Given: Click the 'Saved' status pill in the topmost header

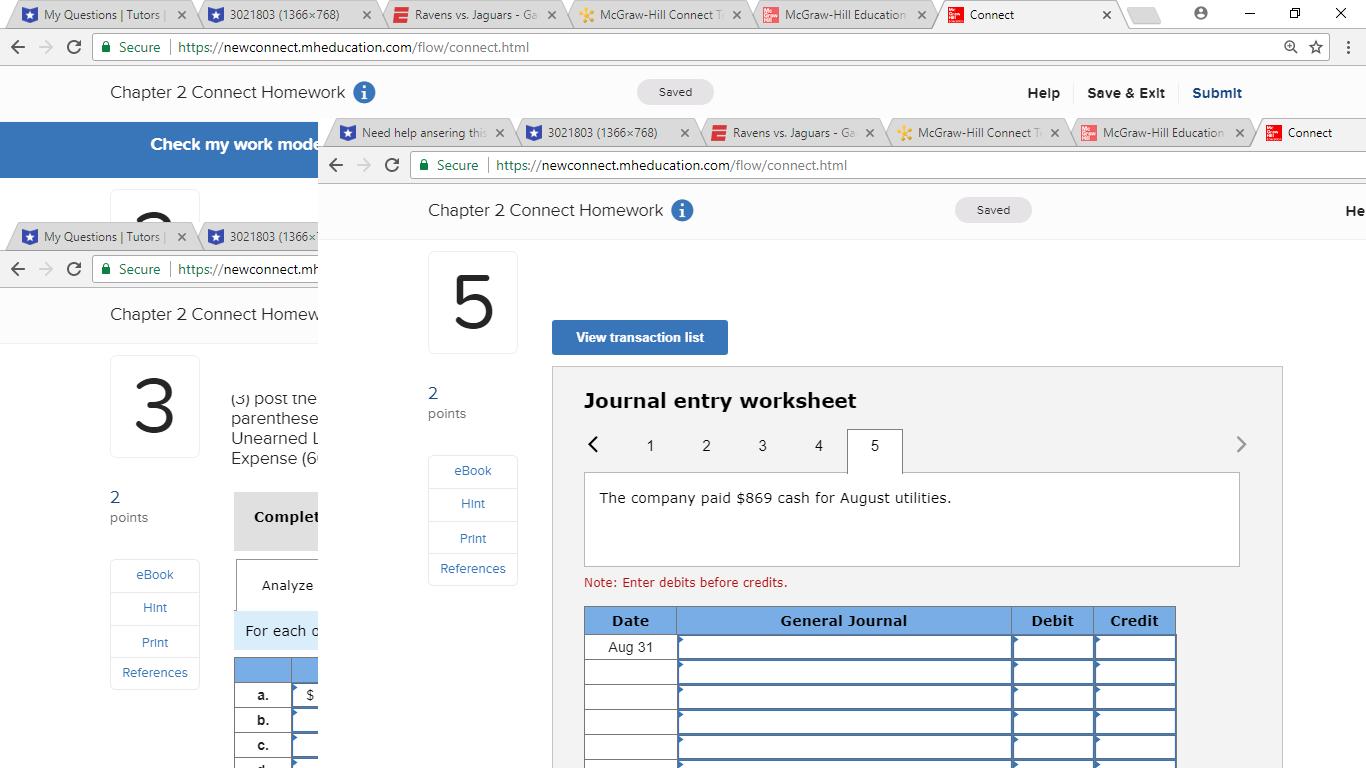Looking at the screenshot, I should pyautogui.click(x=675, y=92).
